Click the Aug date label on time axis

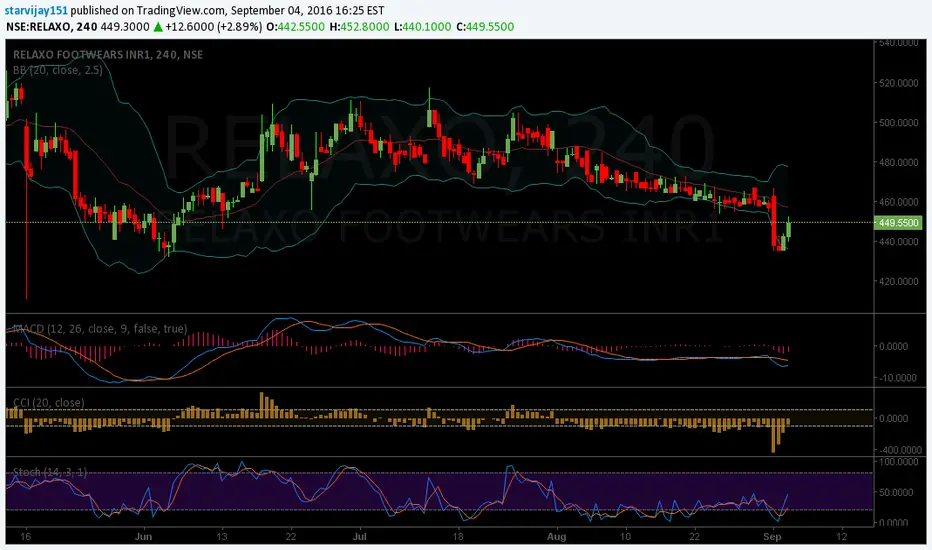tap(556, 536)
